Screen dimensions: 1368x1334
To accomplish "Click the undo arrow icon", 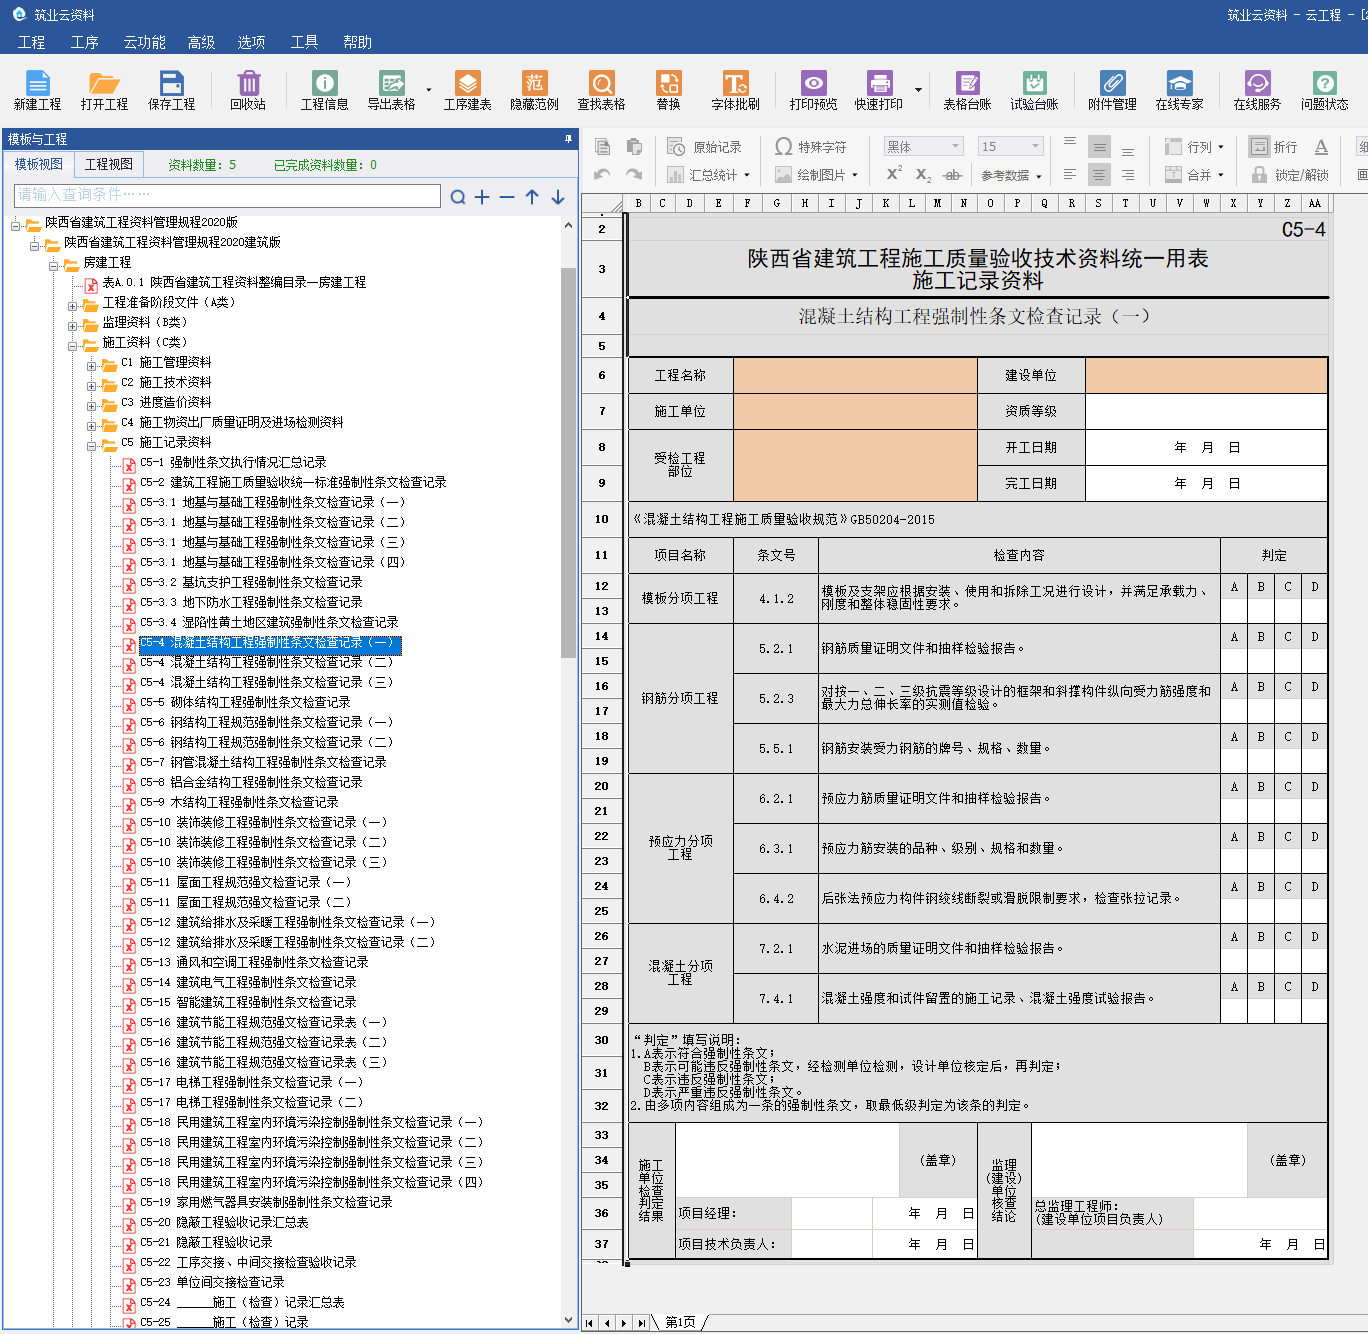I will point(602,175).
